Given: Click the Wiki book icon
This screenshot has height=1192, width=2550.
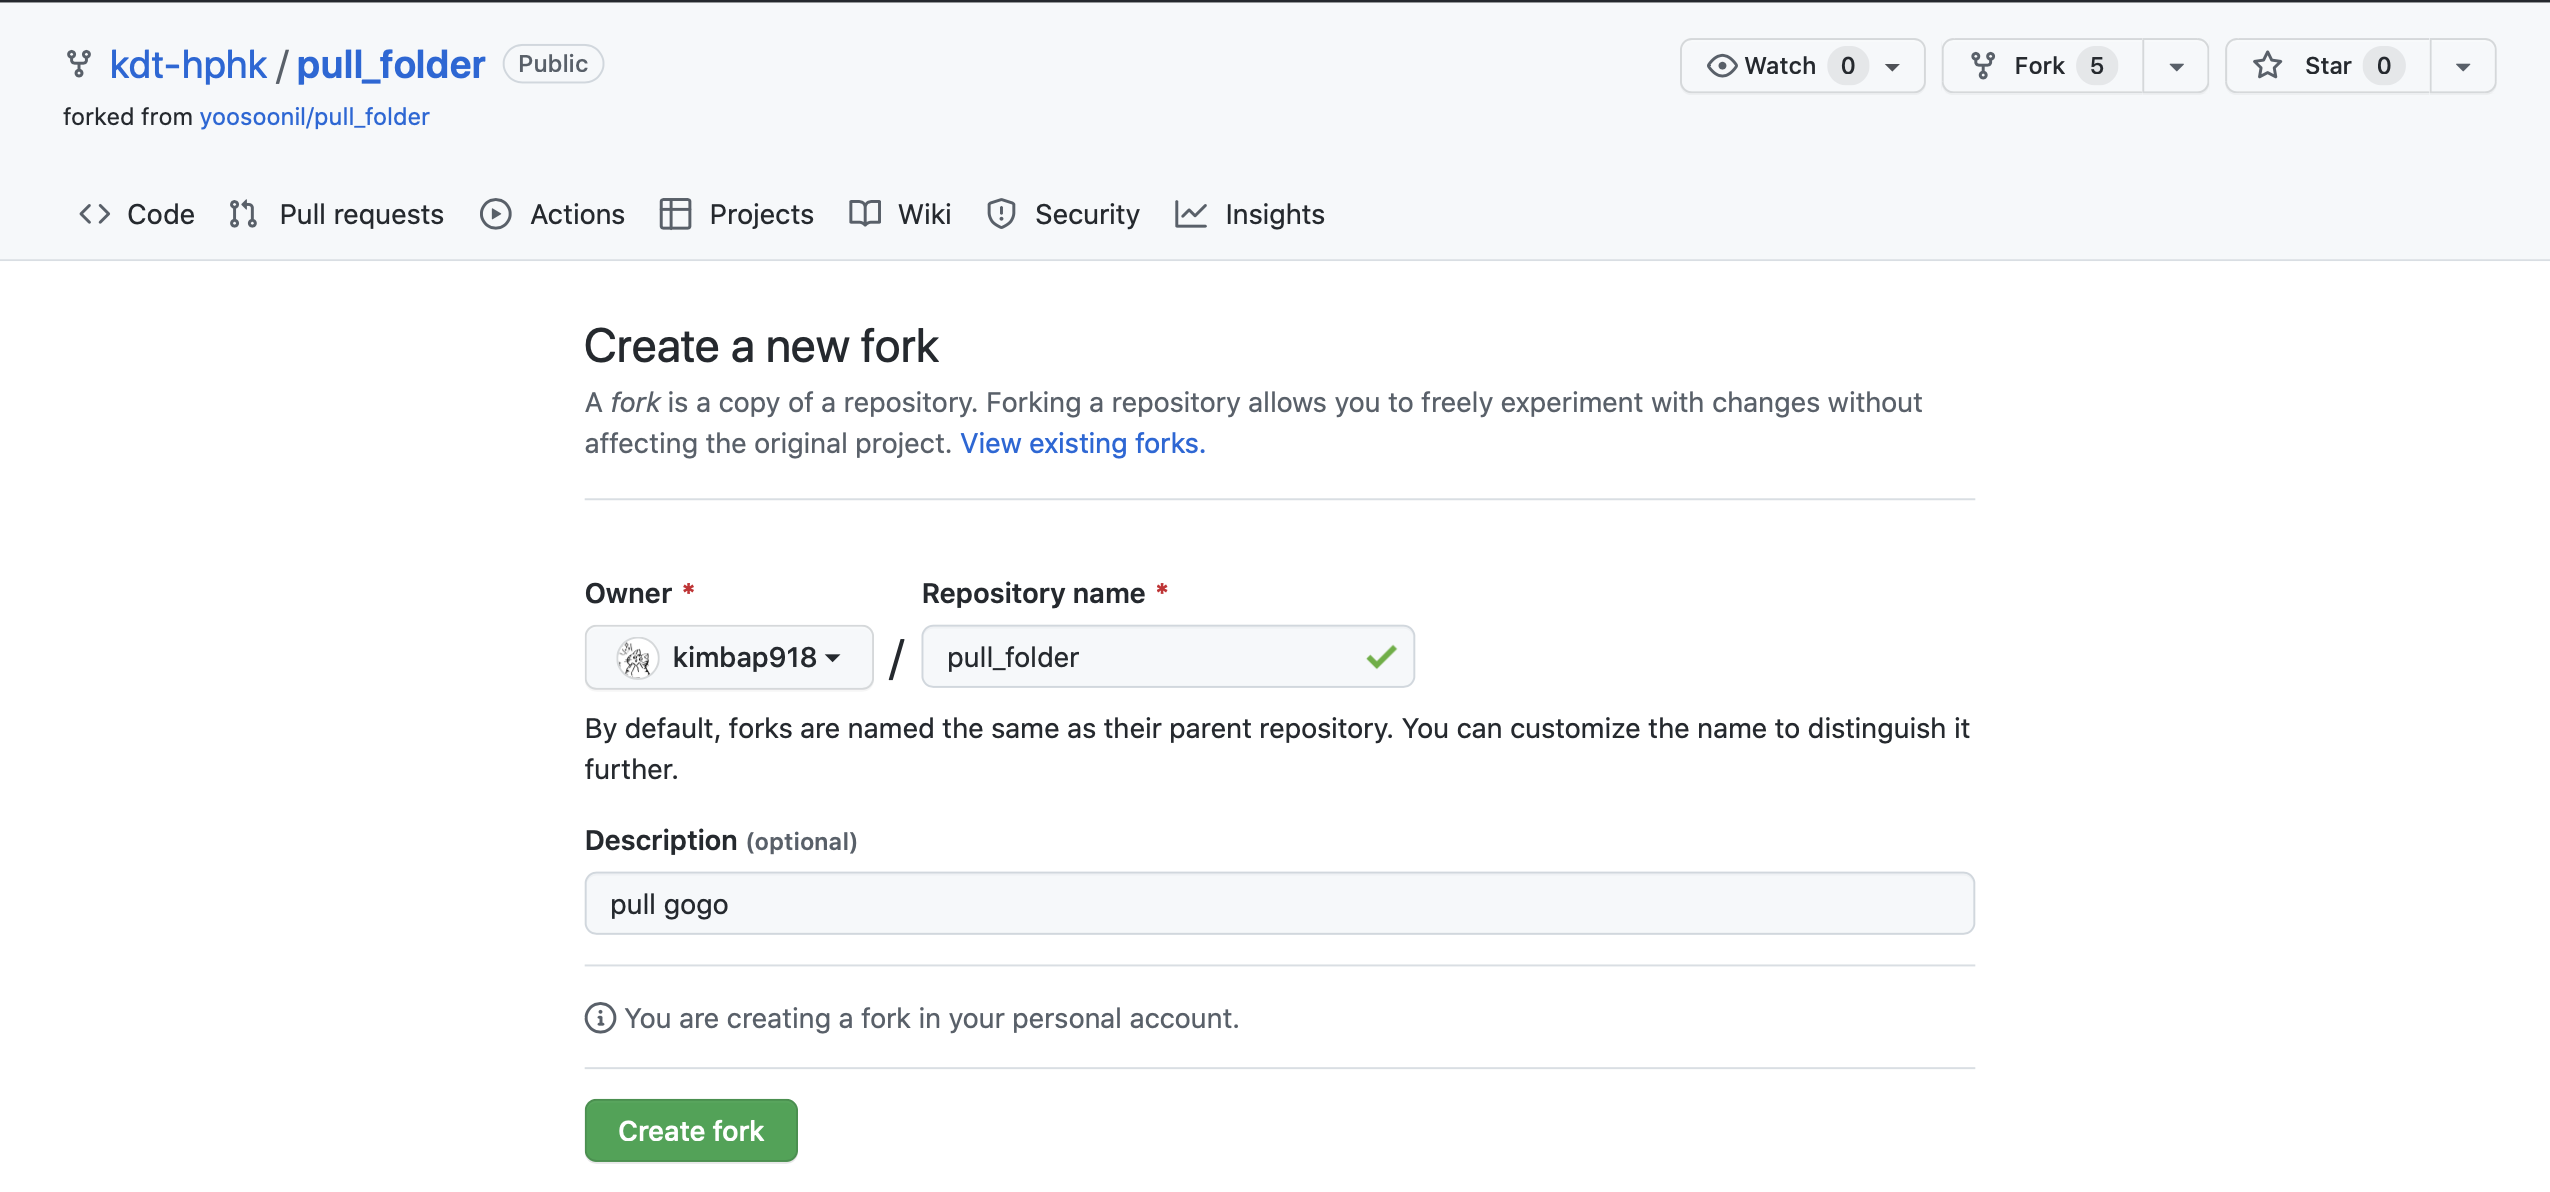Looking at the screenshot, I should (865, 214).
